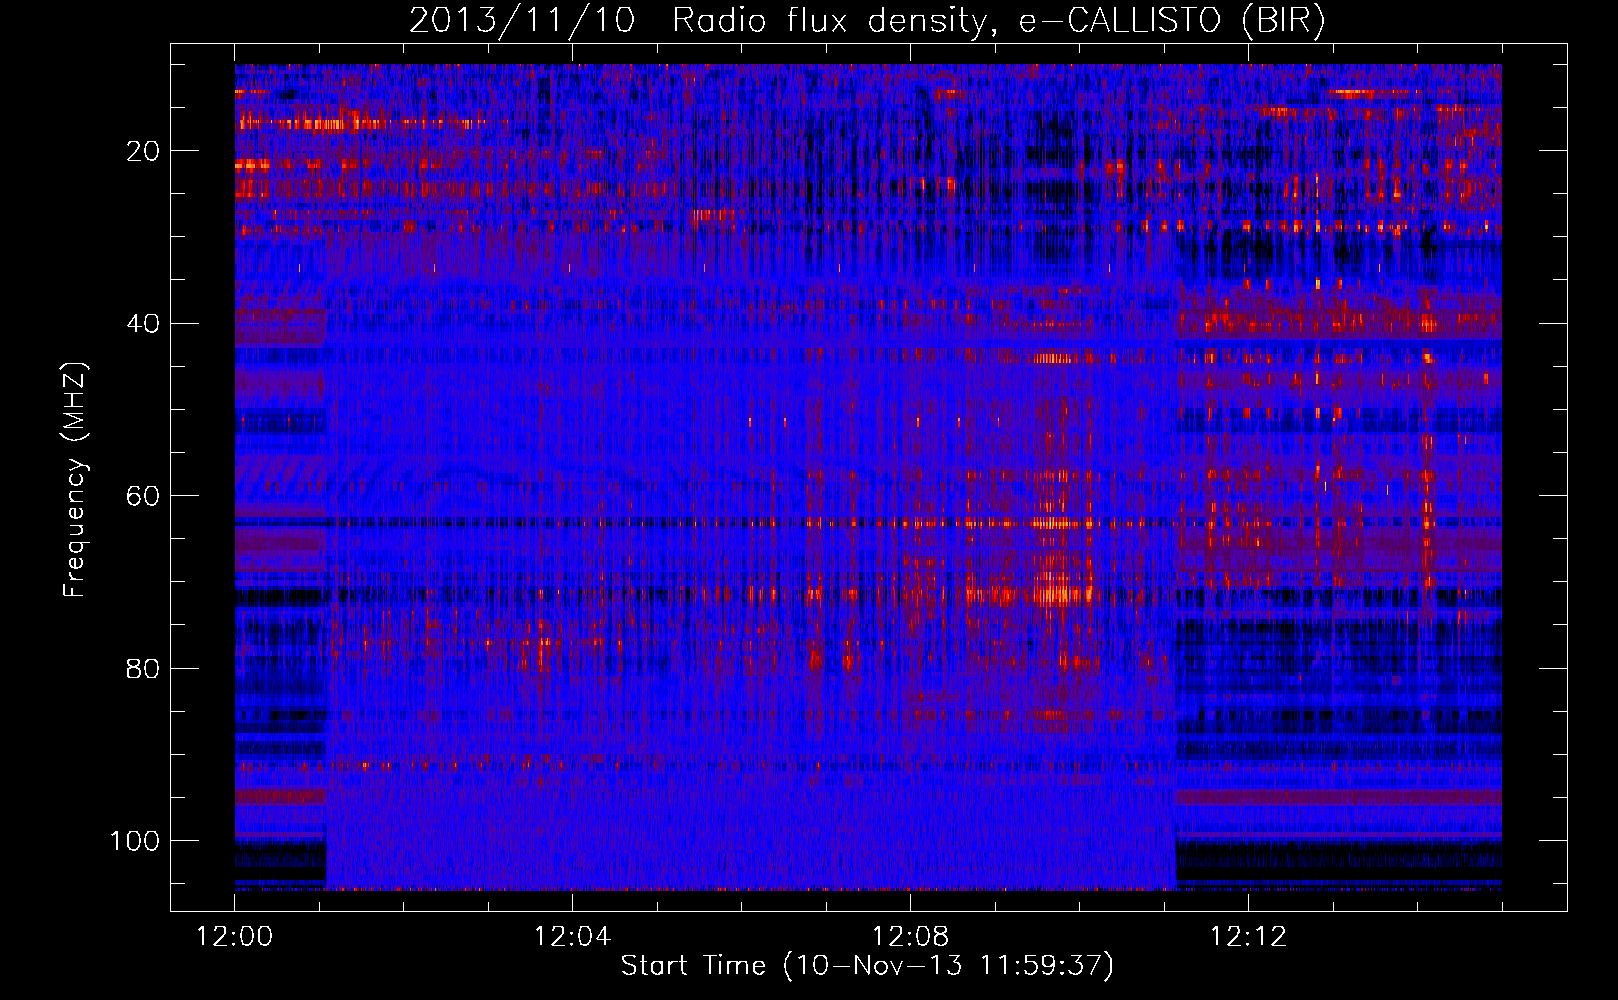1618x1000 pixels.
Task: Click the "Frequency (MHZ)" axis label
Action: (75, 479)
